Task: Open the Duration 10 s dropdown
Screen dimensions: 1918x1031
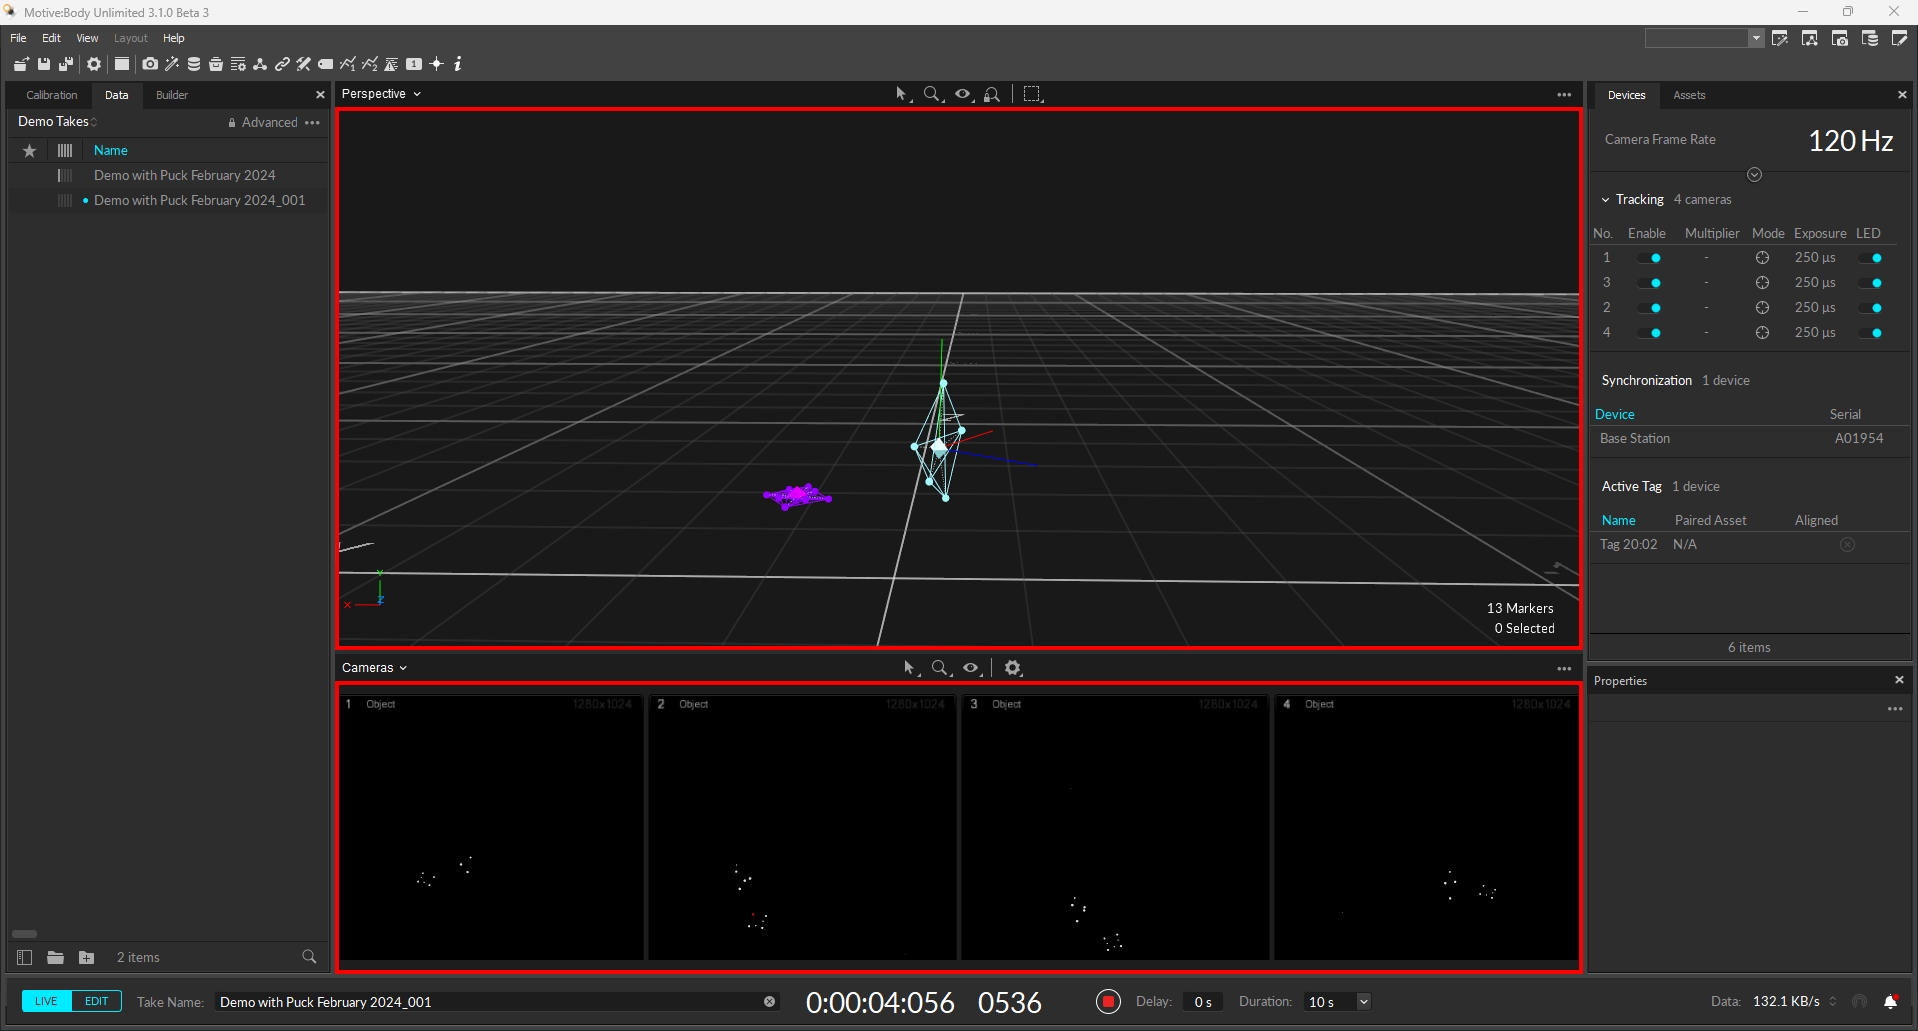Action: point(1363,1002)
